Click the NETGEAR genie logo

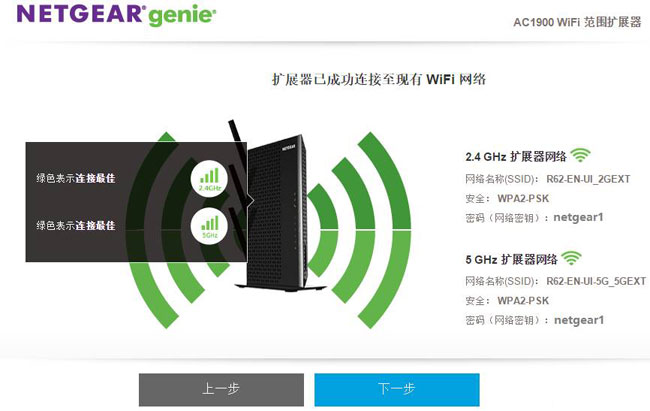[116, 15]
